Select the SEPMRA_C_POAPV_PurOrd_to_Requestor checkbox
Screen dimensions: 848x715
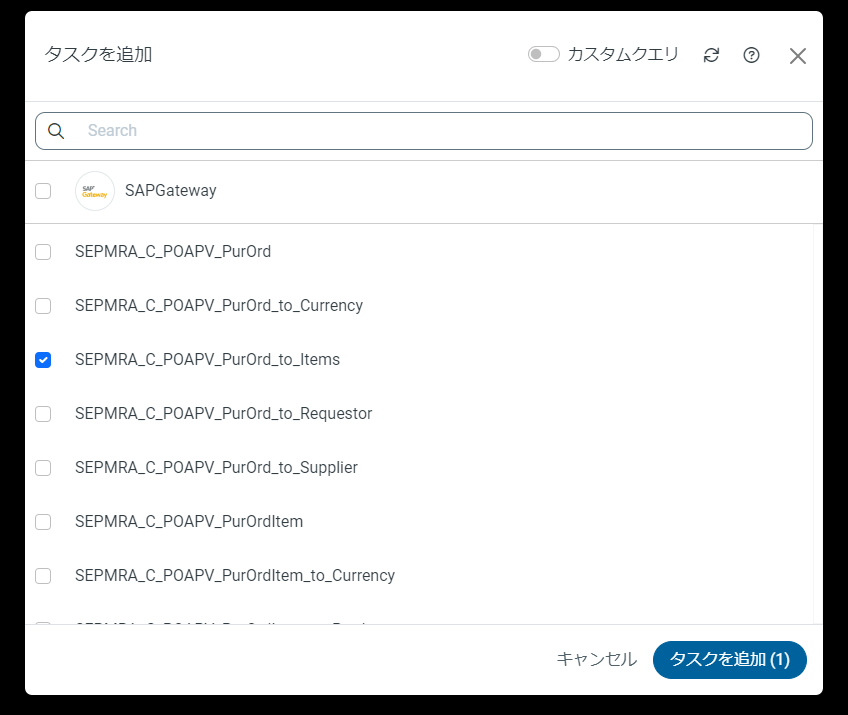tap(43, 414)
